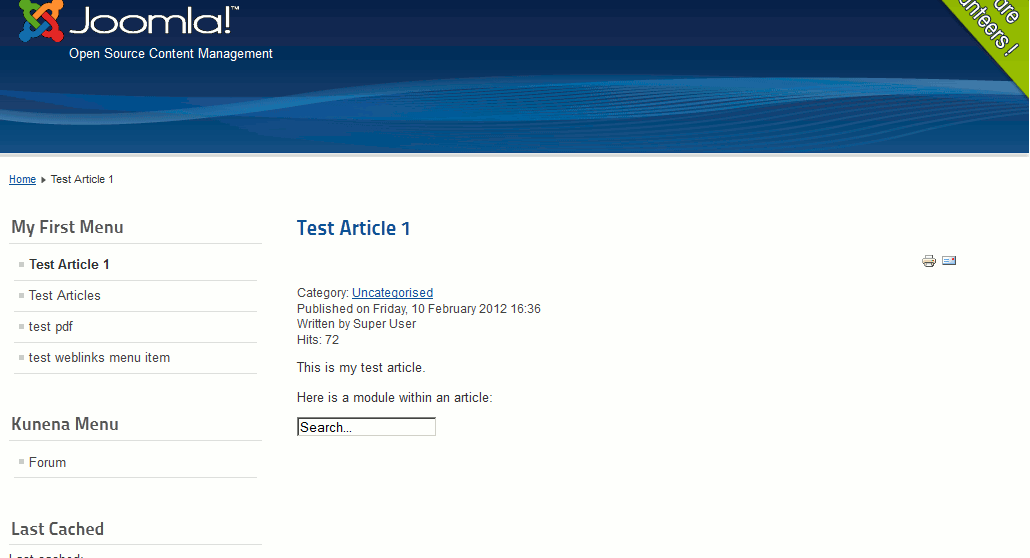Click the Test Article 1 heading

(x=353, y=228)
